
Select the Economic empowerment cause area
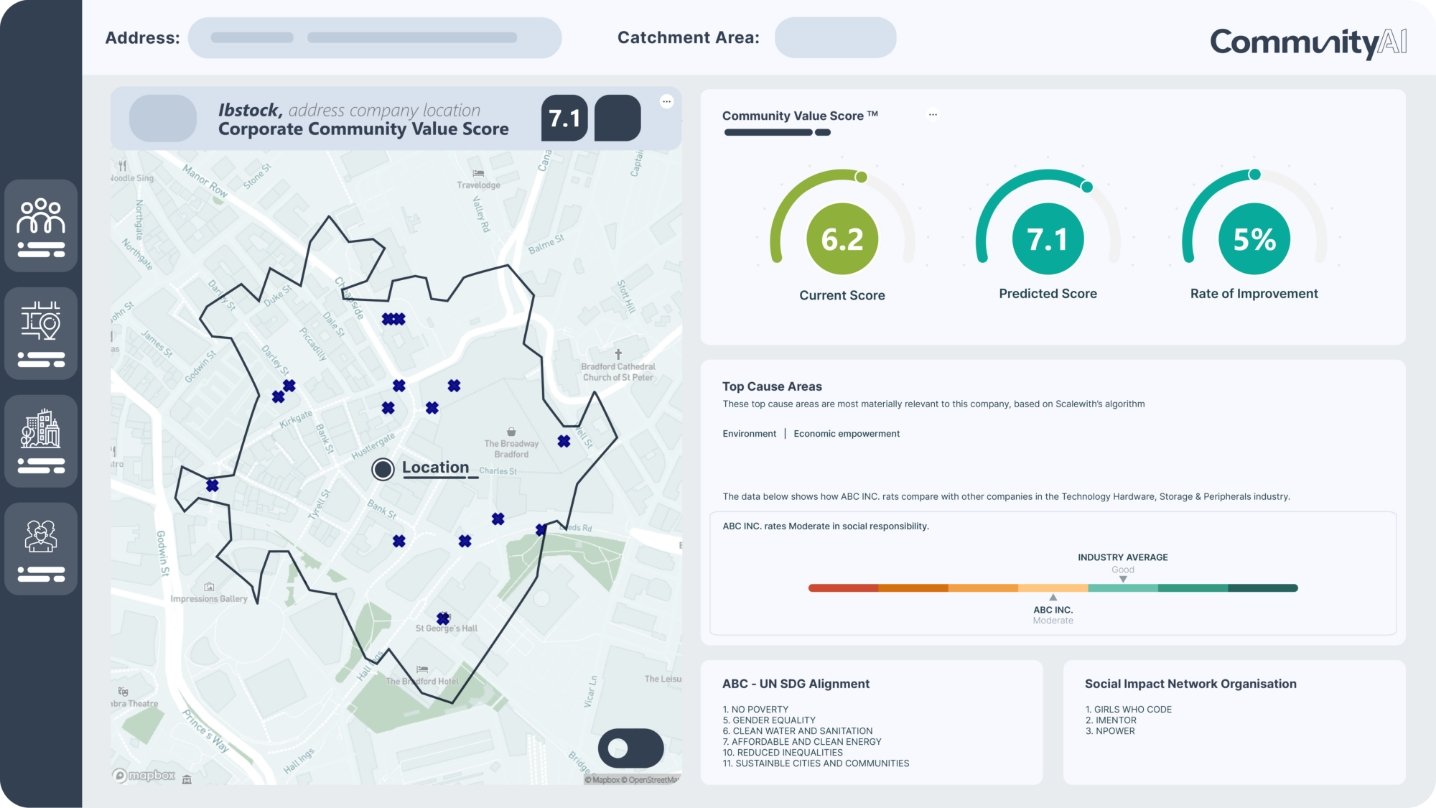(846, 433)
